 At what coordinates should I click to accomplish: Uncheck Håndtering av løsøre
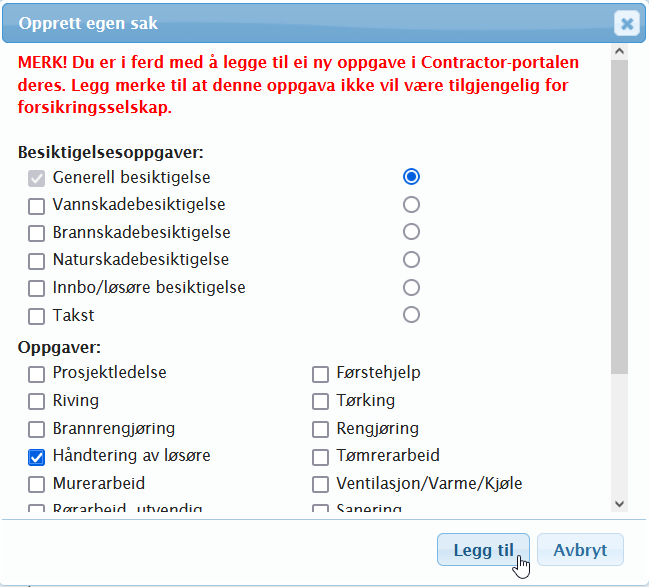pos(37,457)
